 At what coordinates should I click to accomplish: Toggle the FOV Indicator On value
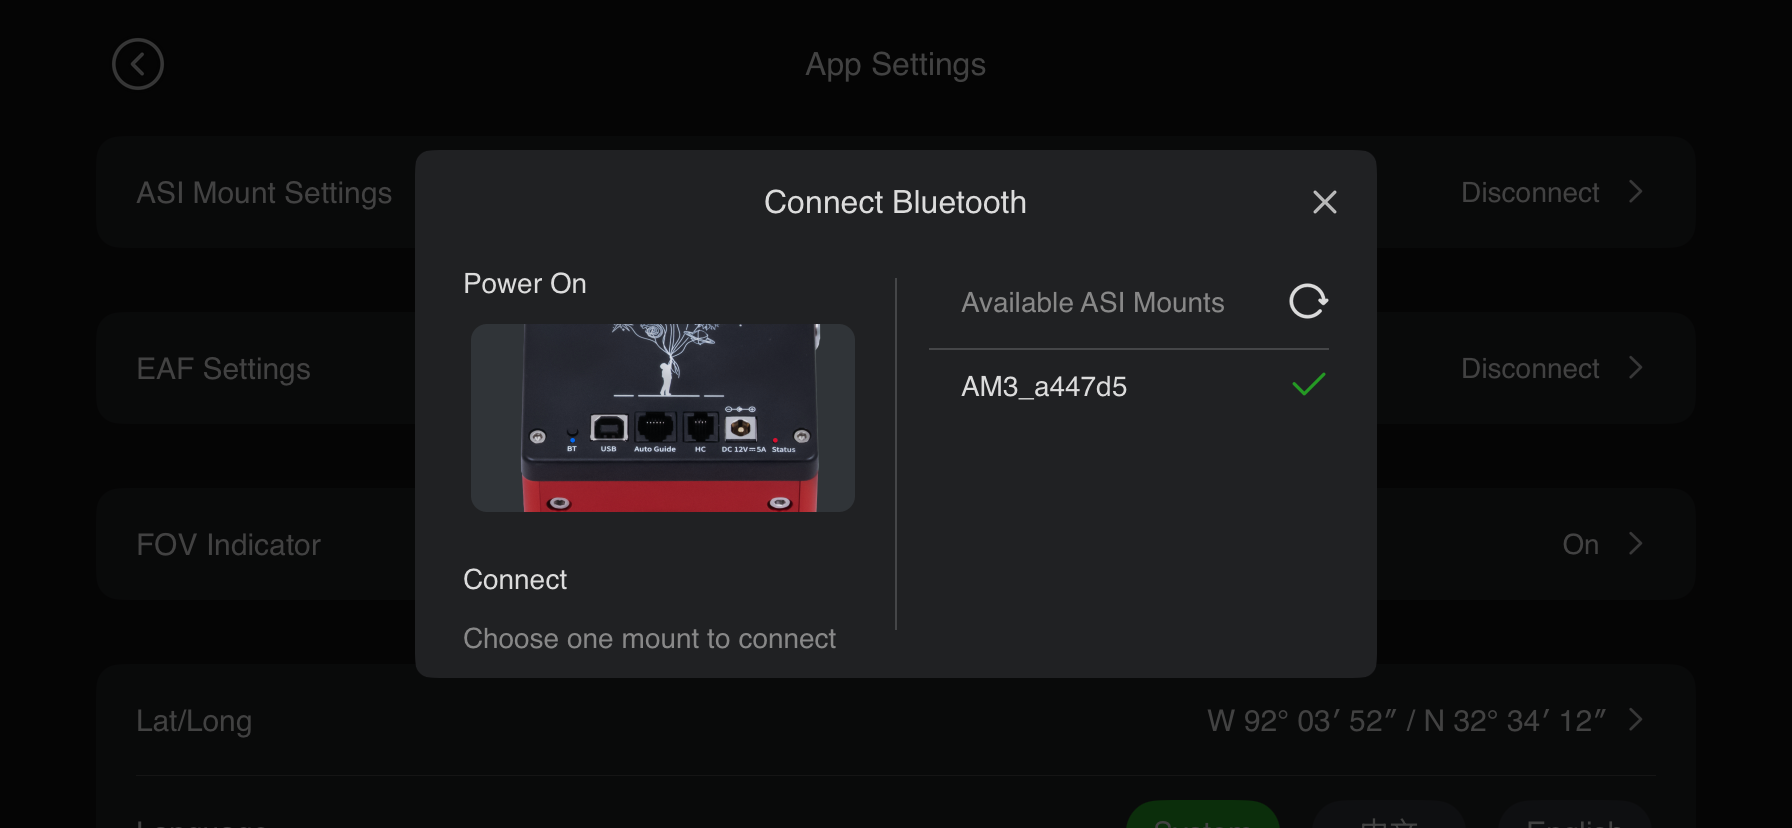pyautogui.click(x=1580, y=545)
